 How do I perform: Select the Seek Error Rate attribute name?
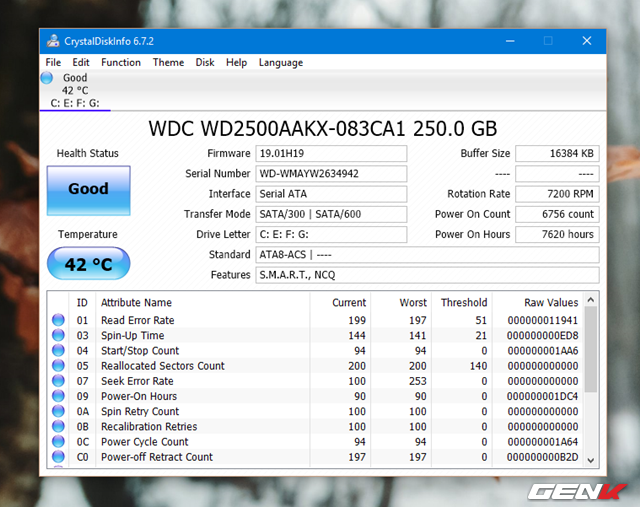click(x=137, y=380)
